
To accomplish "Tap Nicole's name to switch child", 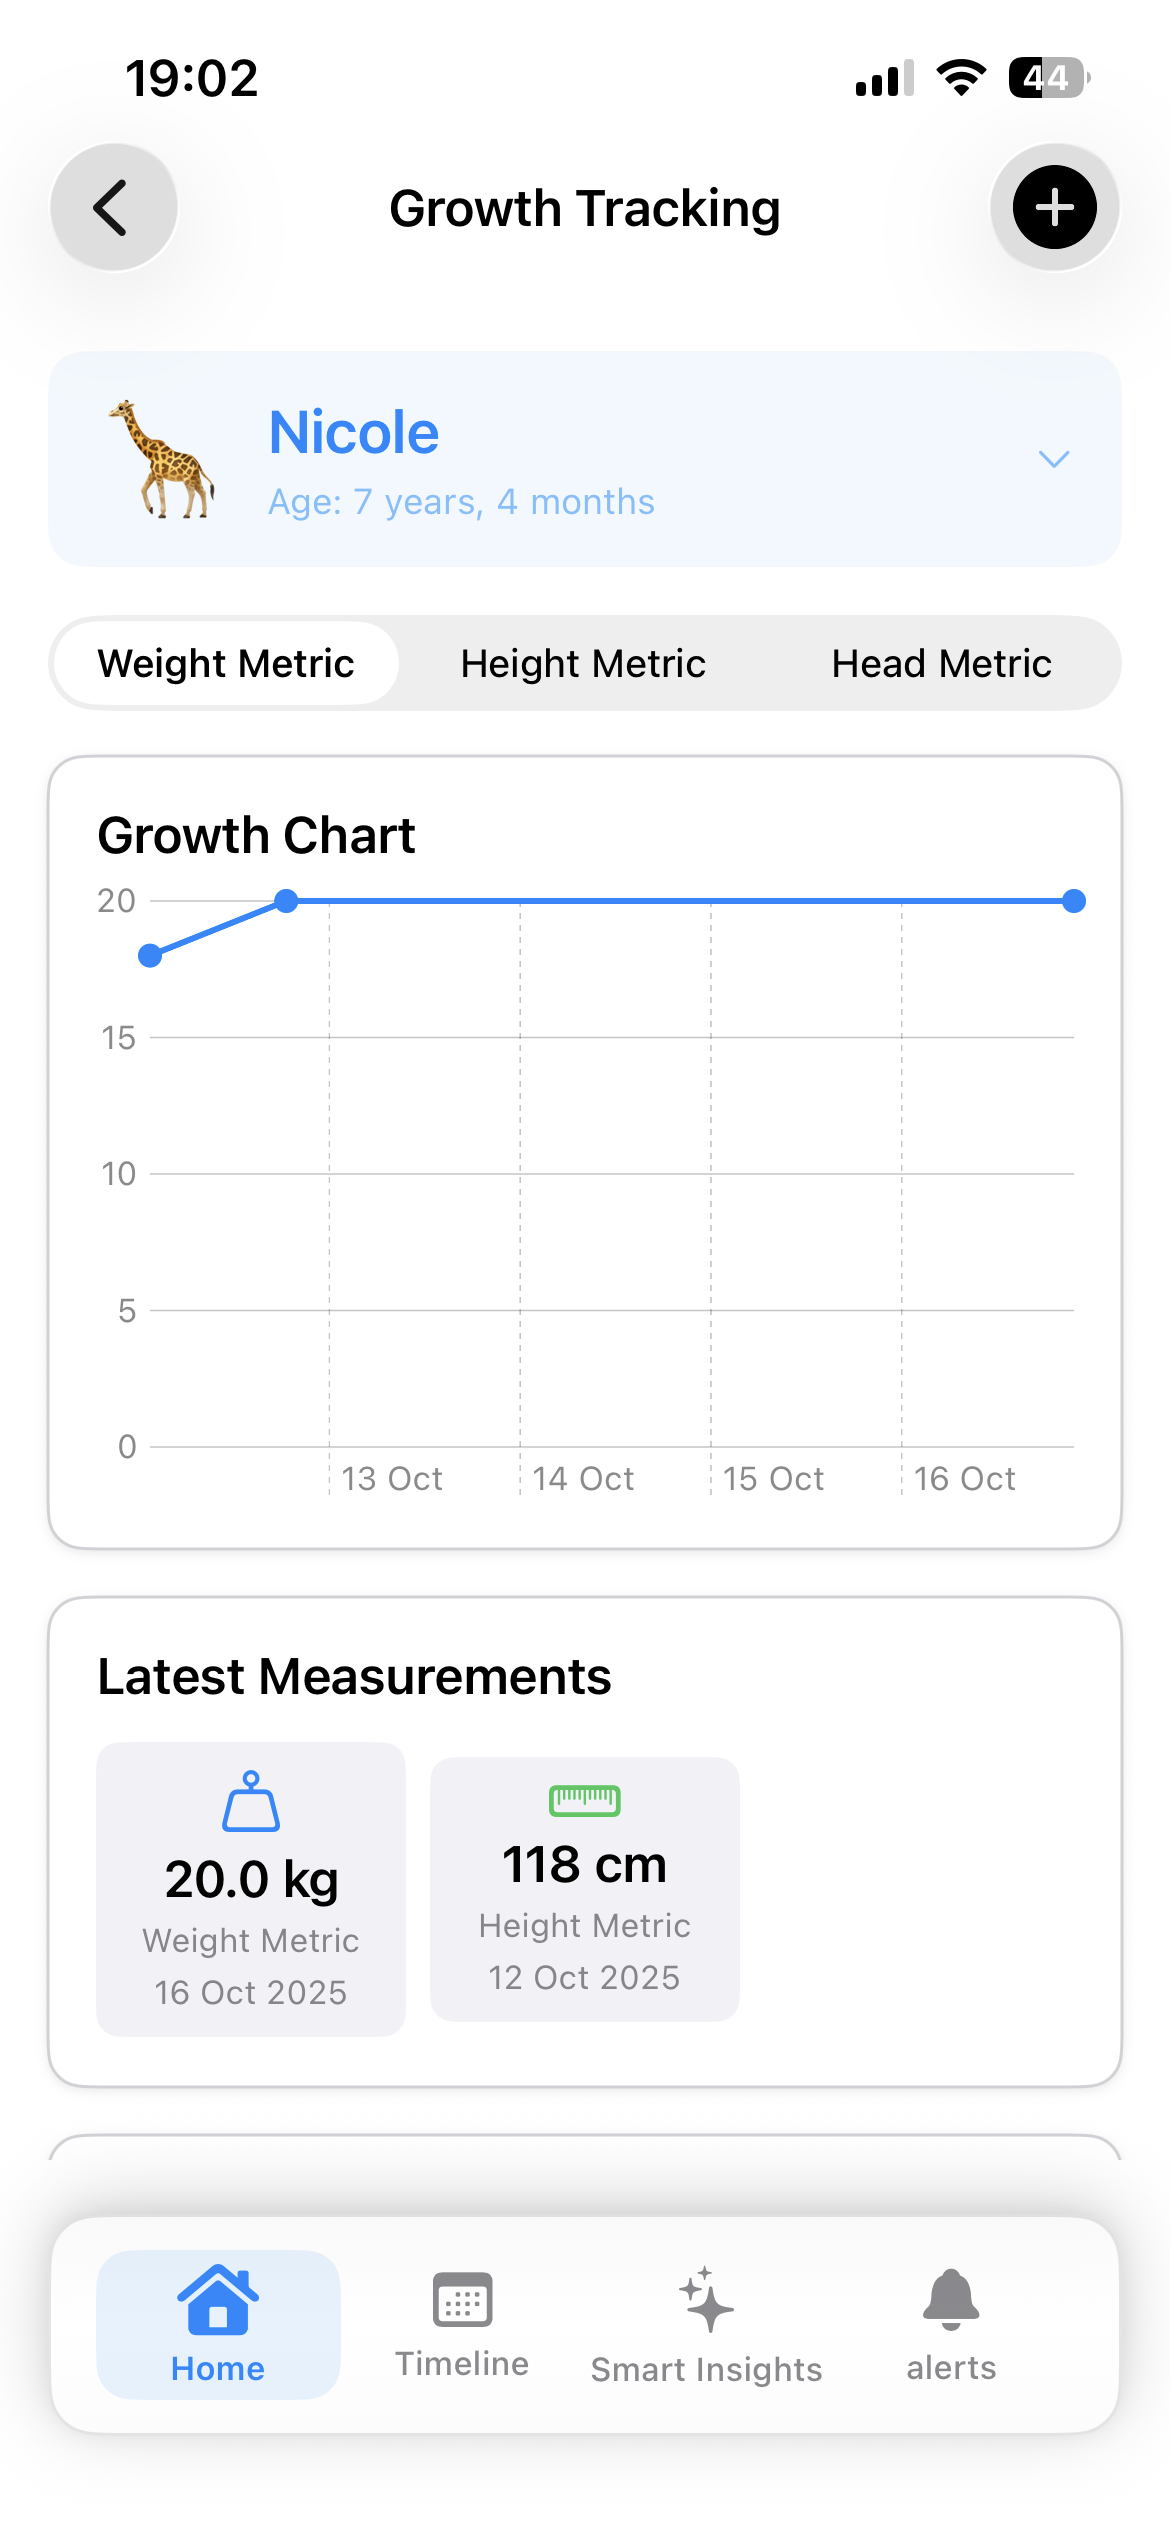I will coord(353,432).
